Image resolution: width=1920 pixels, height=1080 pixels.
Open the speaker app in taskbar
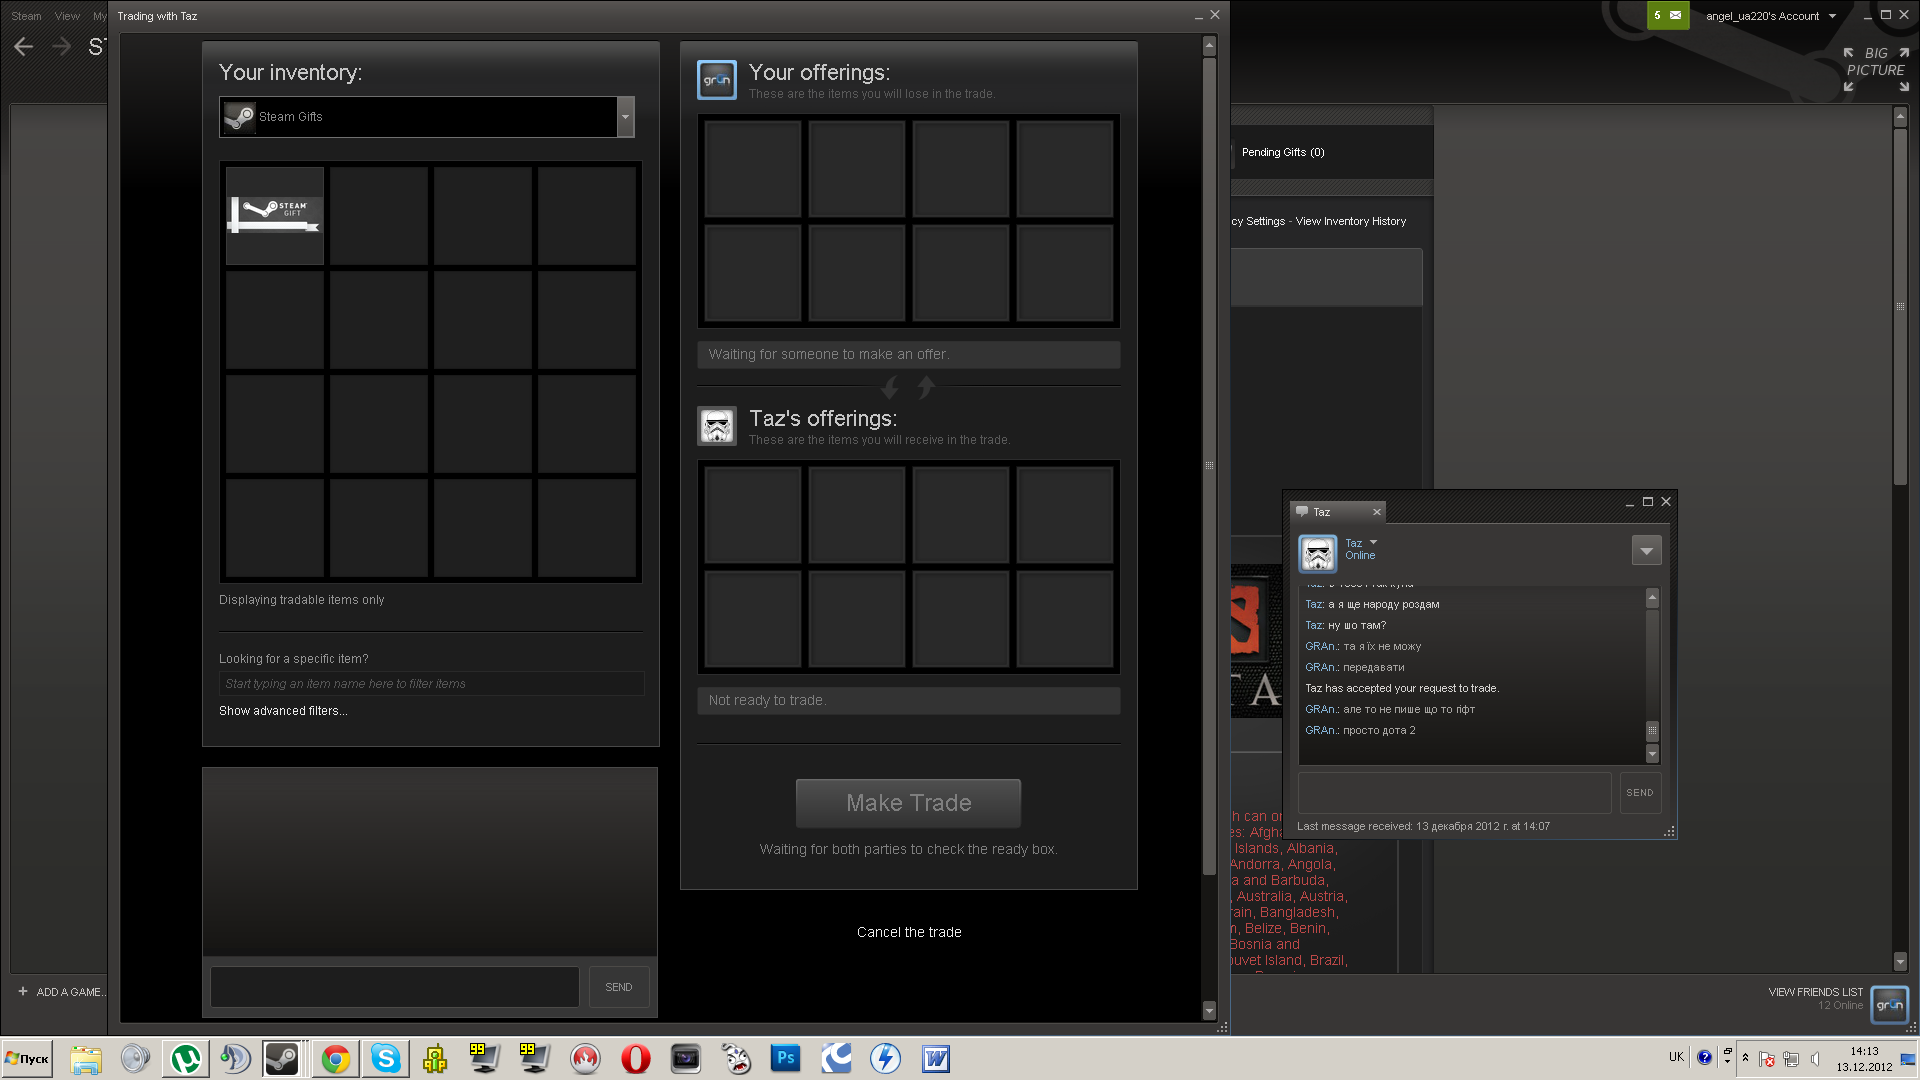pyautogui.click(x=135, y=1058)
